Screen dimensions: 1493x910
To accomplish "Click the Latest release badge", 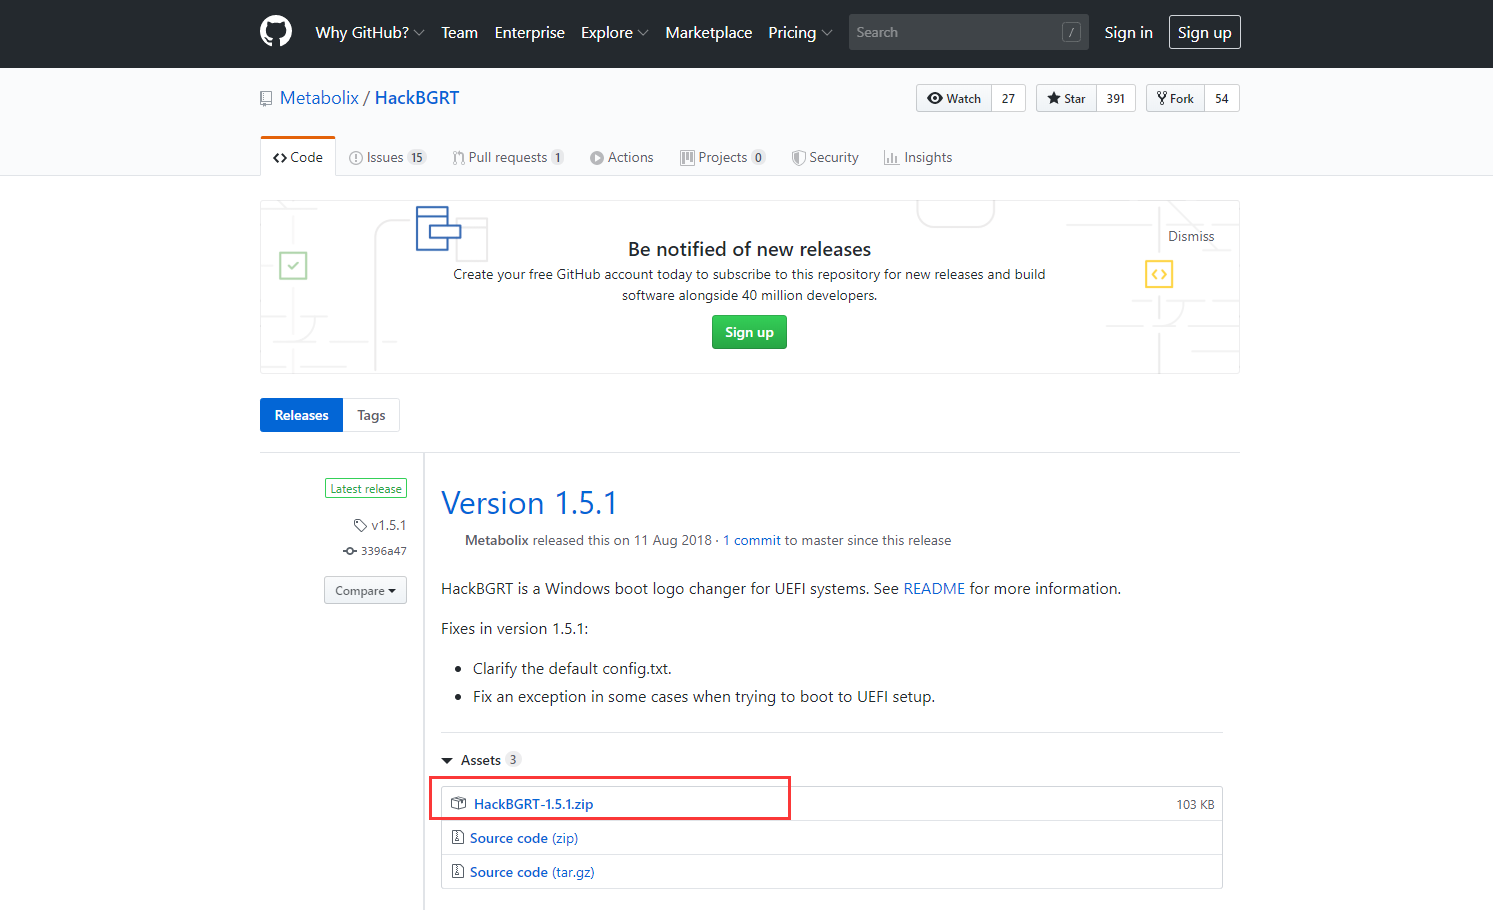I will (x=366, y=488).
